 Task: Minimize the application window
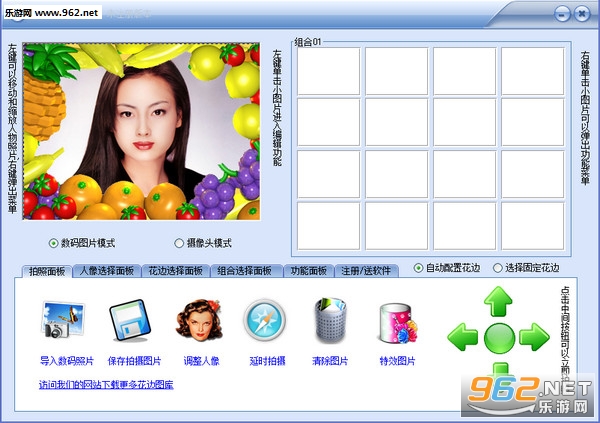(562, 15)
